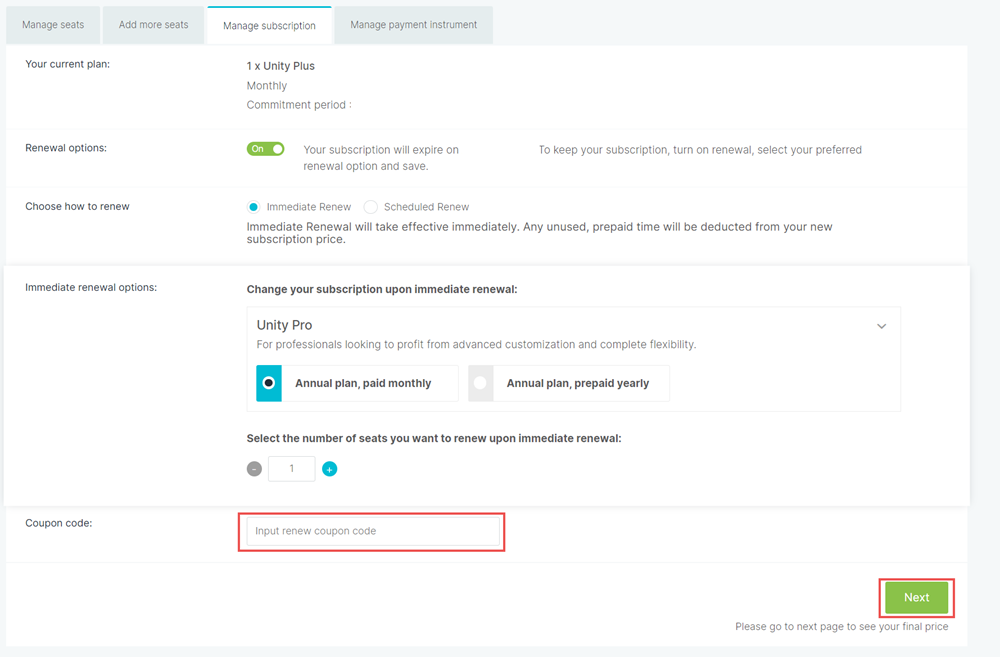Click the '1 x Unity Plus' plan text

coord(281,66)
